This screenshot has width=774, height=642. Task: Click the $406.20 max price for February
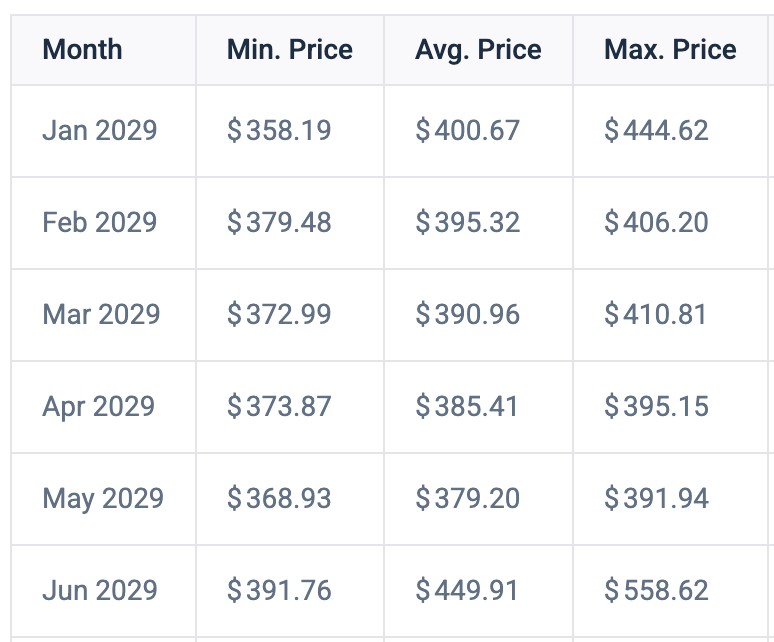point(657,222)
